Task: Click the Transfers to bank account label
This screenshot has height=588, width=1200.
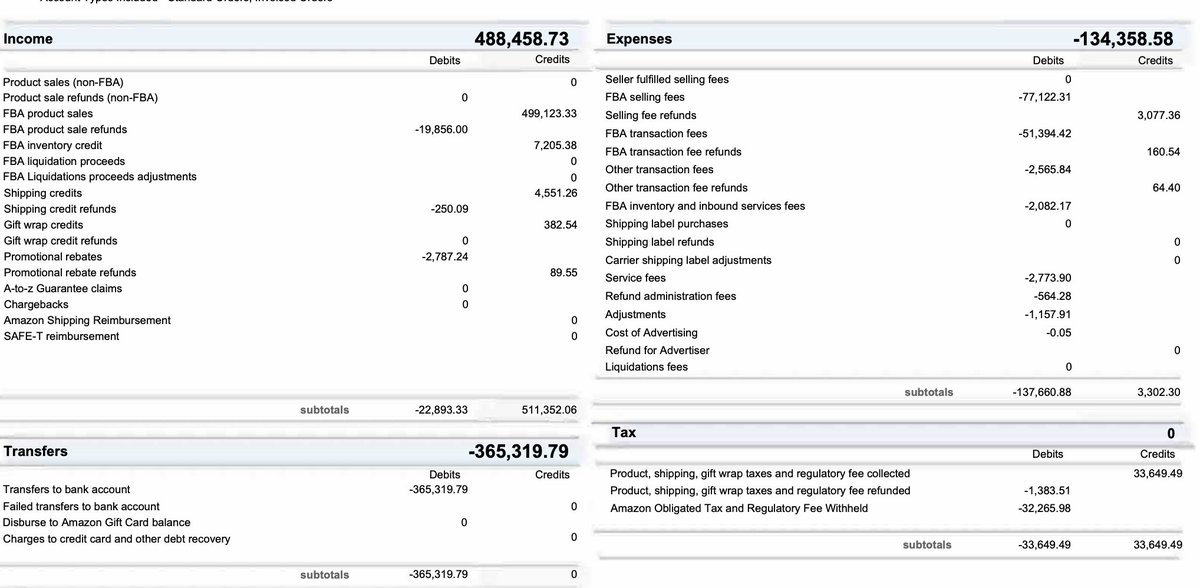Action: pos(66,489)
